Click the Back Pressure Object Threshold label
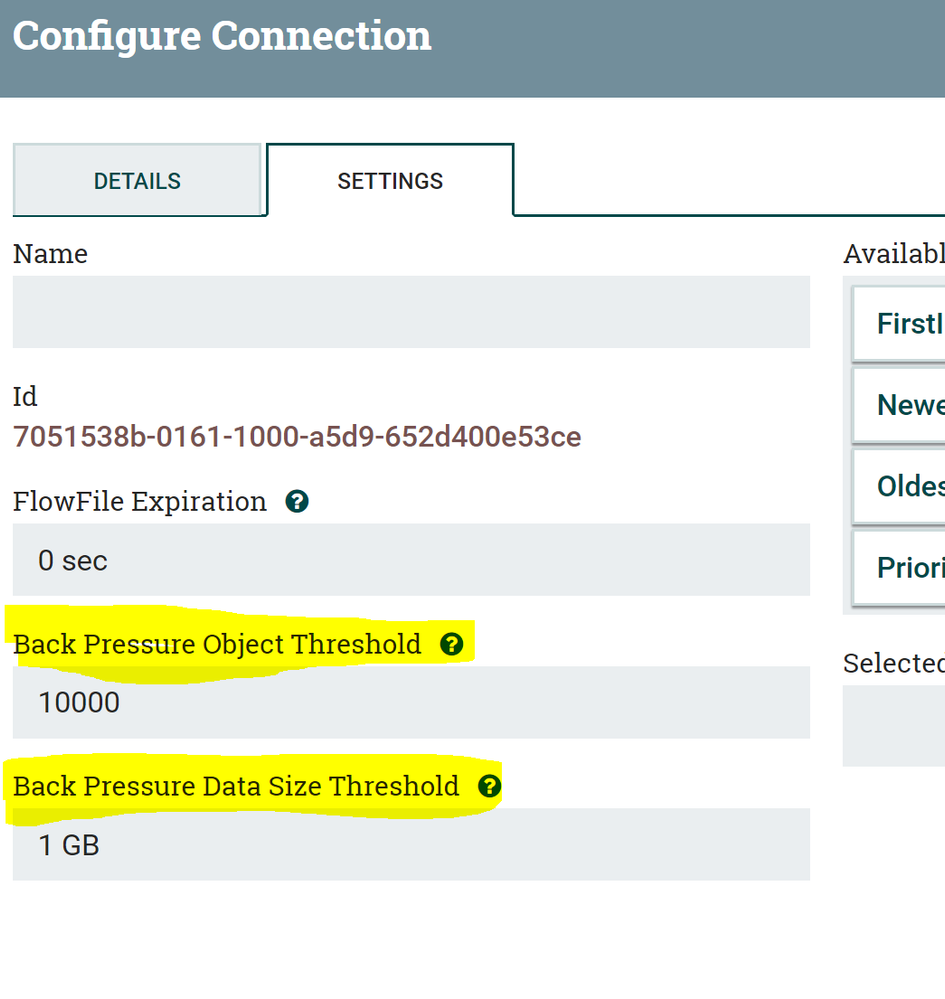The width and height of the screenshot is (945, 999). (x=217, y=644)
